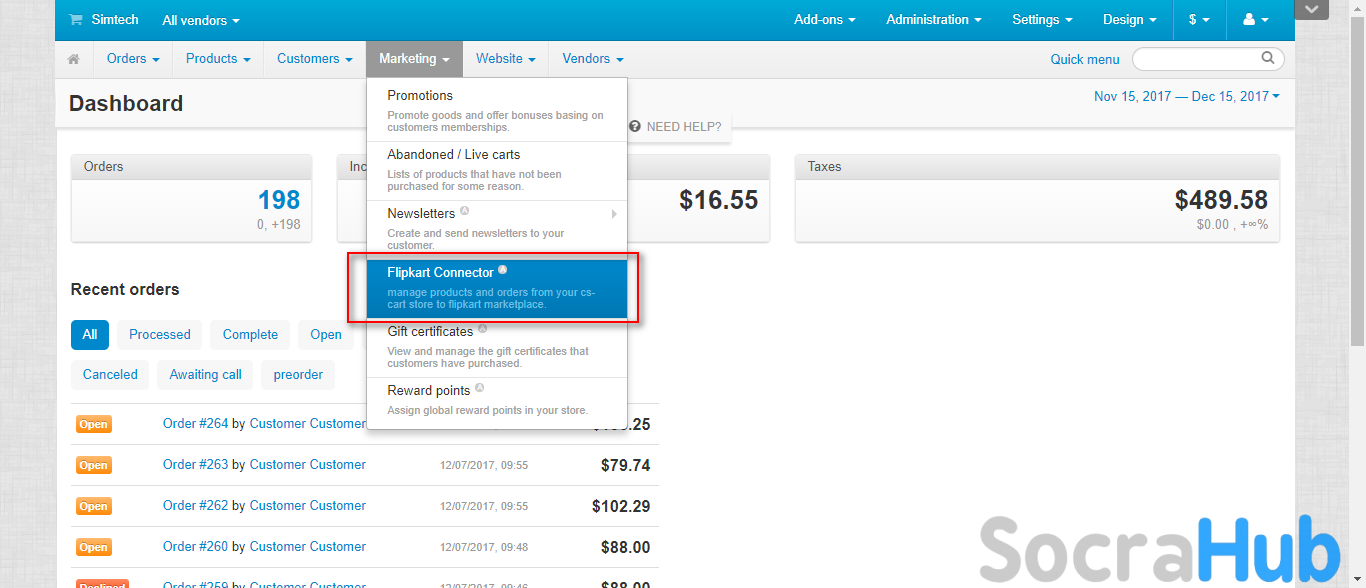Open the Settings dropdown menu
Image resolution: width=1366 pixels, height=588 pixels.
click(x=1042, y=20)
